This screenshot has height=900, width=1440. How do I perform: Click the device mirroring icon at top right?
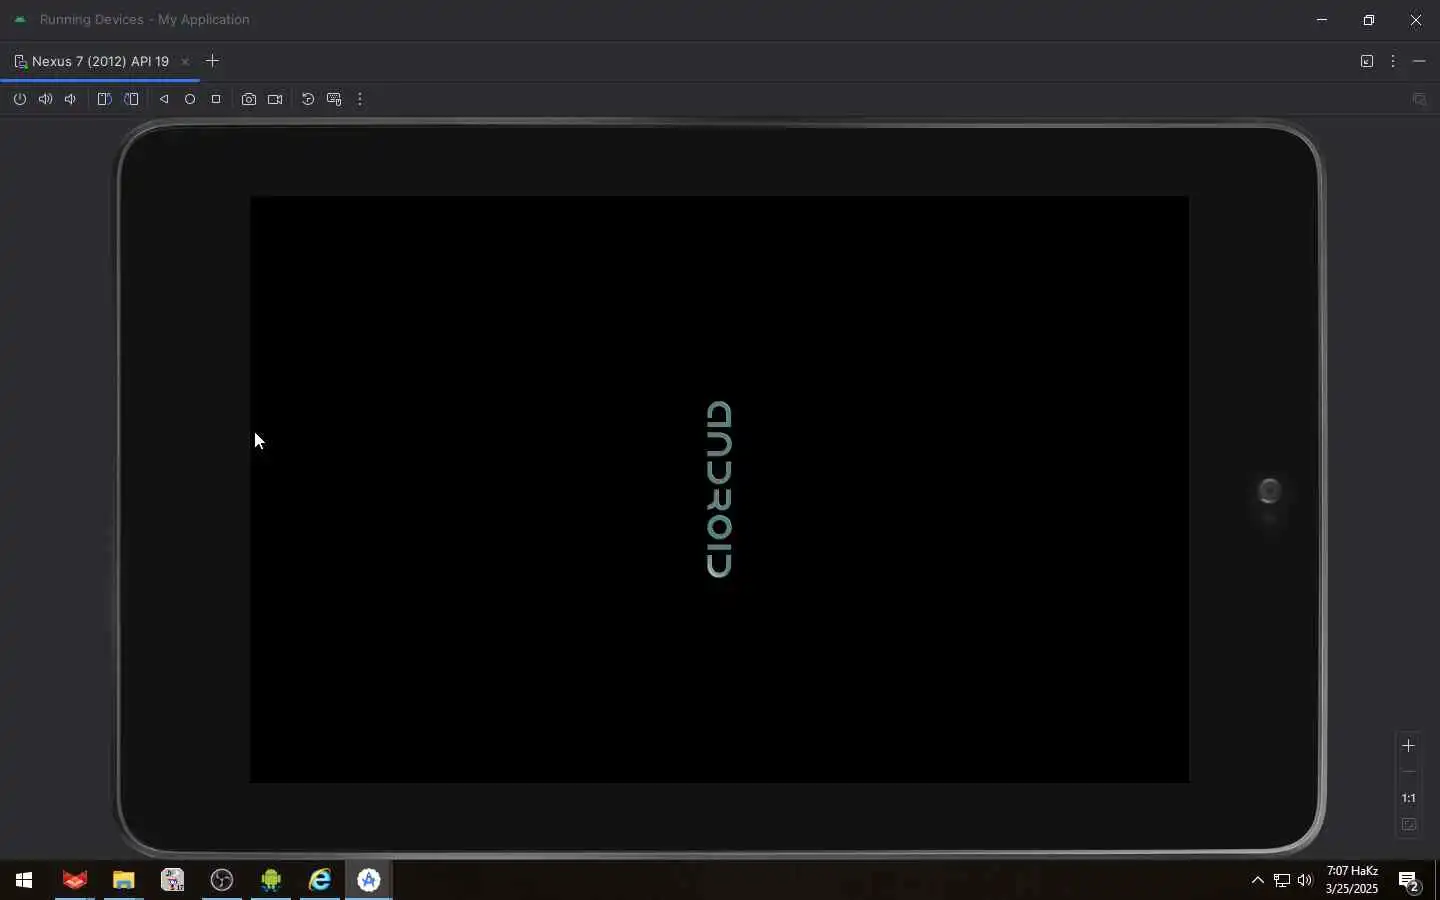coord(1419,99)
